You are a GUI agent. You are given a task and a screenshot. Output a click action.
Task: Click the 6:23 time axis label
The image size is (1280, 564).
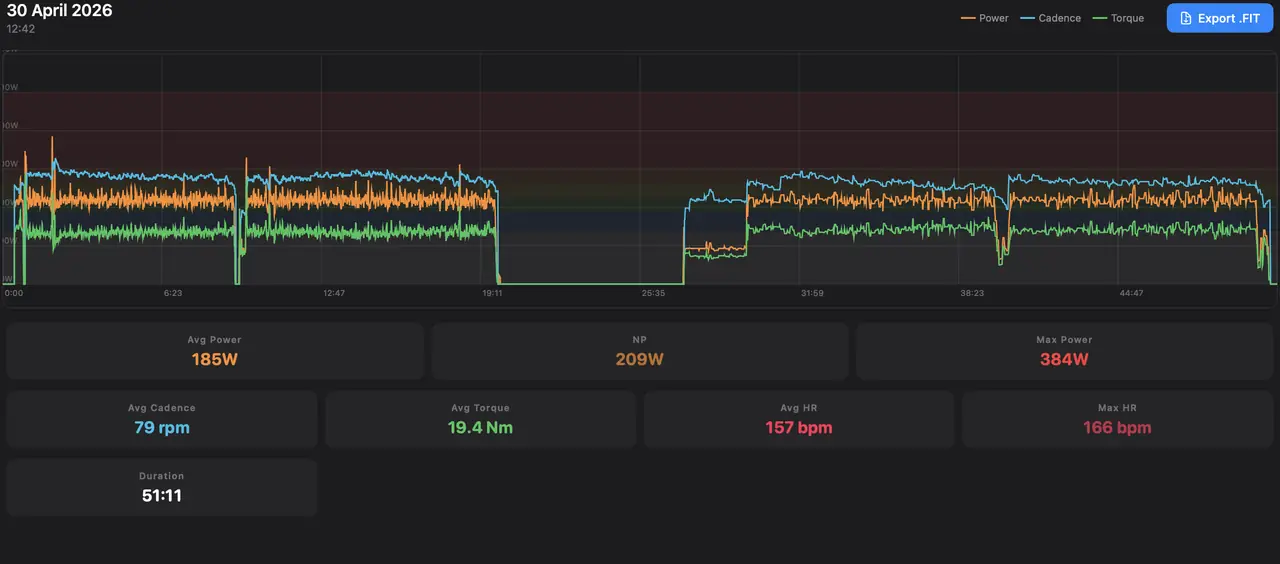click(x=173, y=294)
